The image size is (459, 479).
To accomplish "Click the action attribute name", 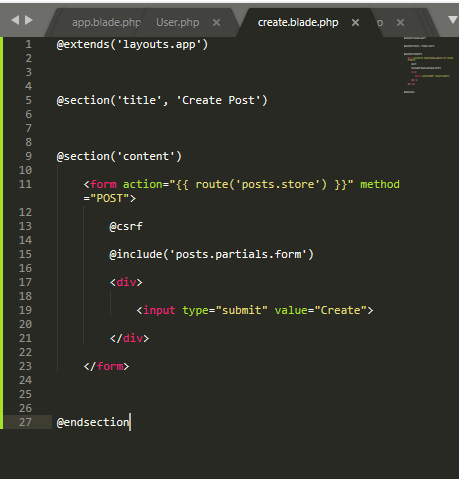I will 143,184.
